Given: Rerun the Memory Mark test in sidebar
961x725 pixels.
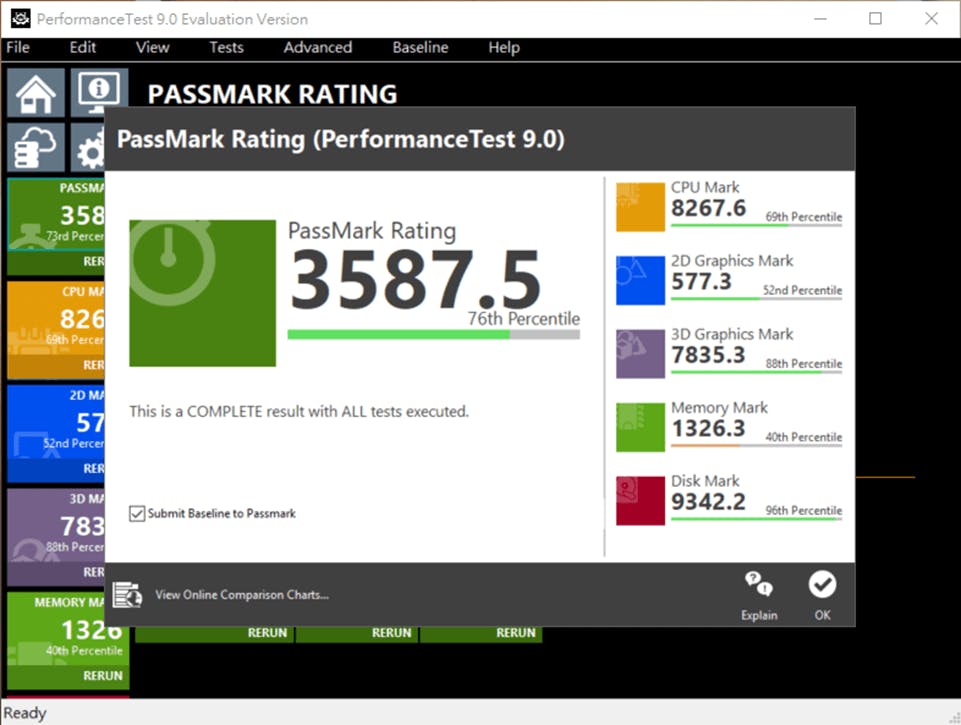Looking at the screenshot, I should pyautogui.click(x=103, y=675).
